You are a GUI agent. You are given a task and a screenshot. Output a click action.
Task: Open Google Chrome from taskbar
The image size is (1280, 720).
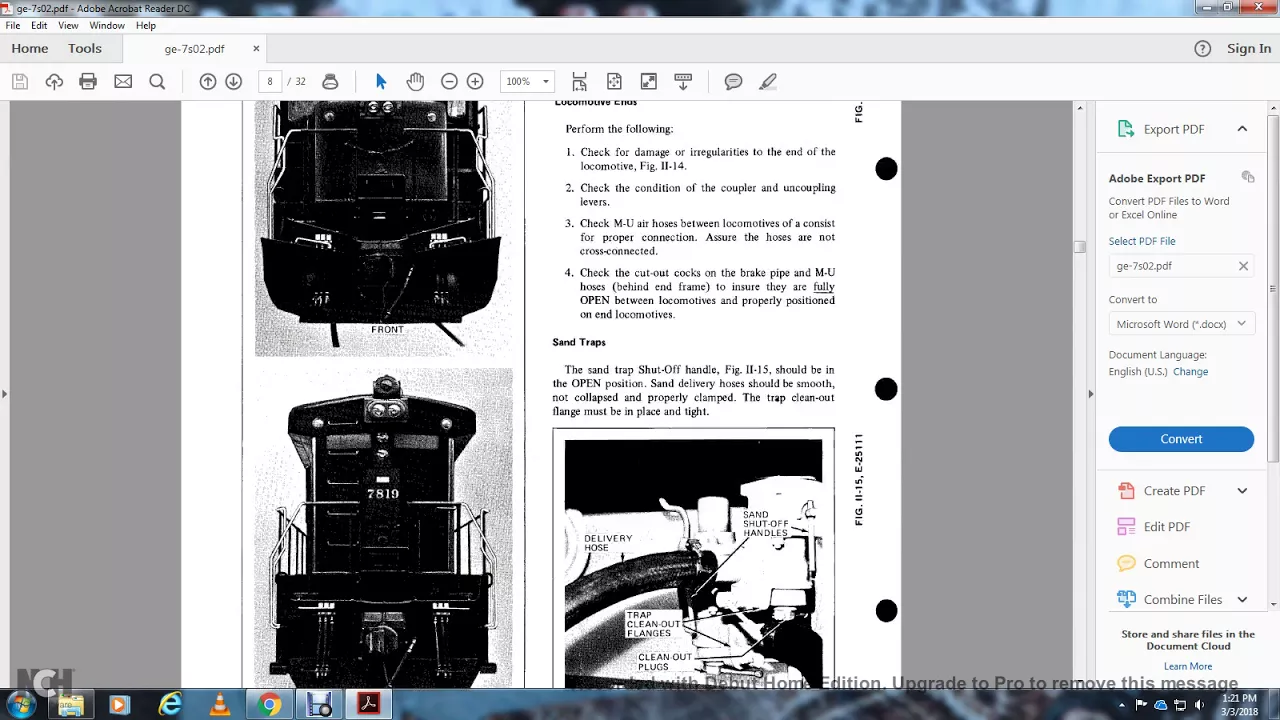pyautogui.click(x=269, y=704)
